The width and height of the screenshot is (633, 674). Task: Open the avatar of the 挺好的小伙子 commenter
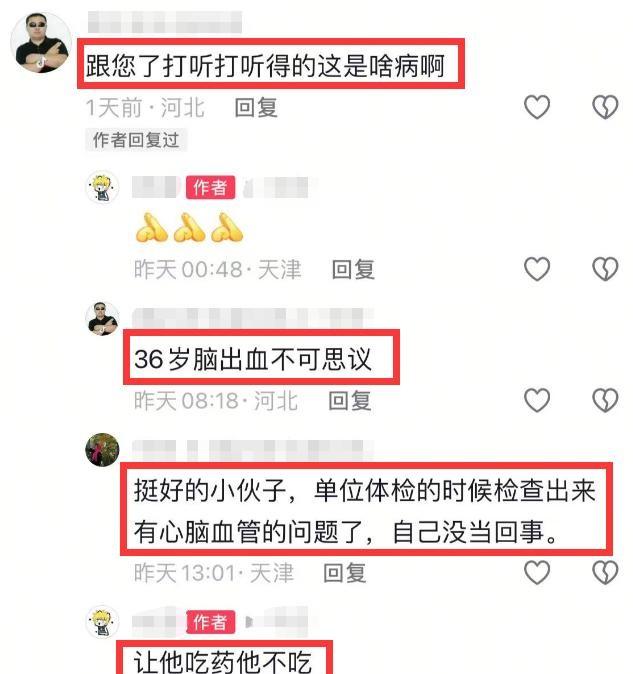[102, 450]
